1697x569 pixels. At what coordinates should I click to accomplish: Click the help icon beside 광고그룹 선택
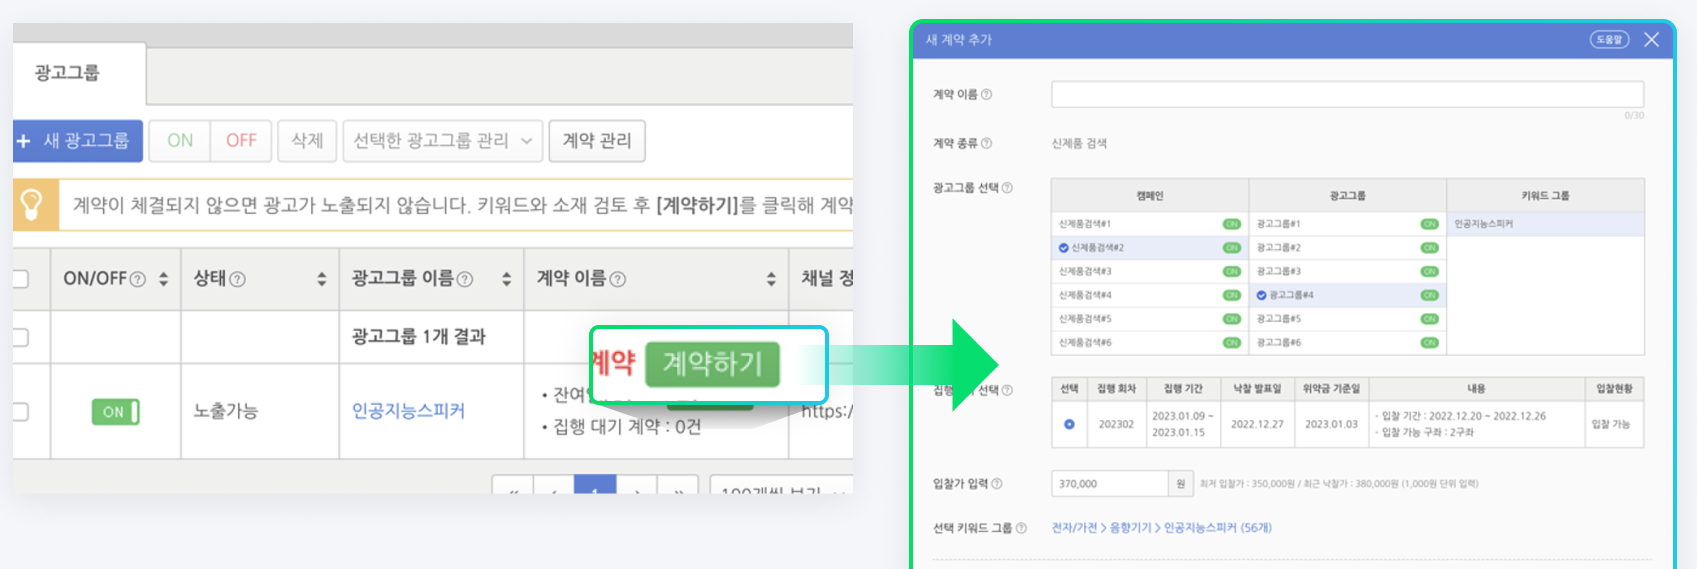pos(1007,188)
